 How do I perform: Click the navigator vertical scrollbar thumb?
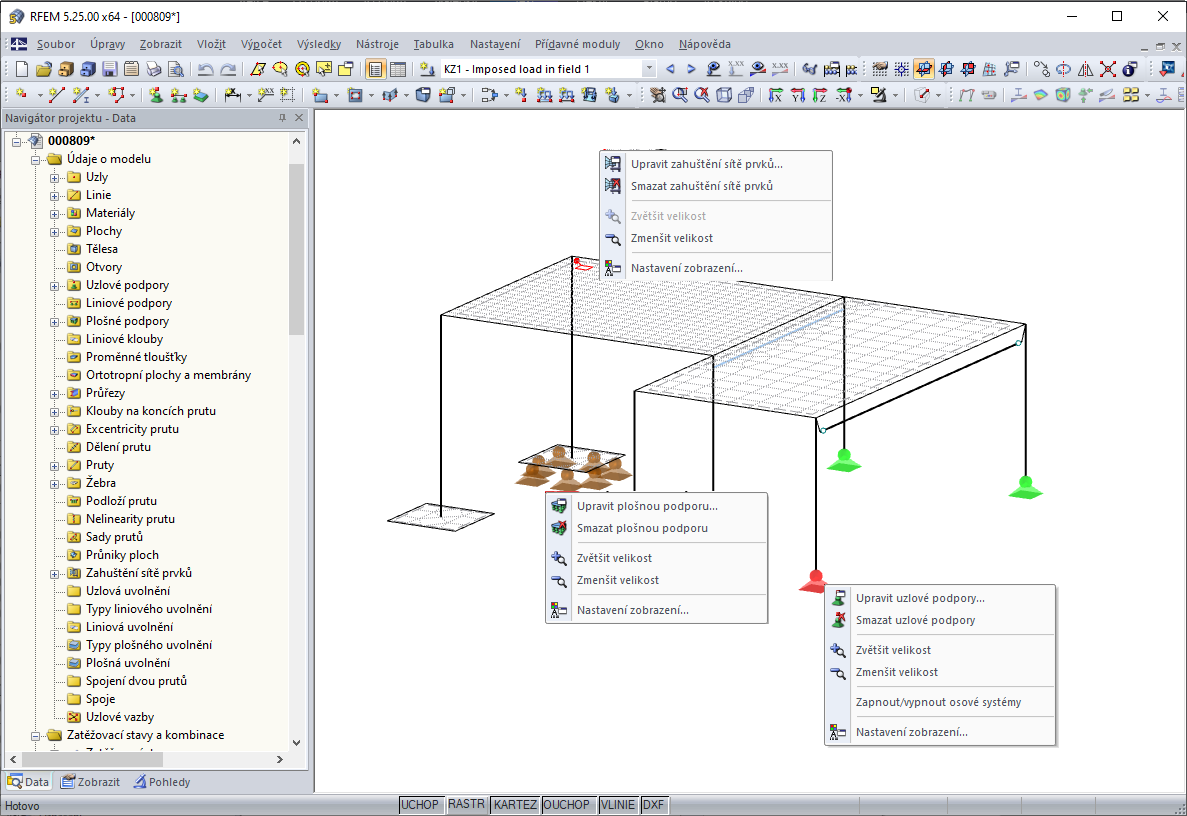(x=297, y=249)
